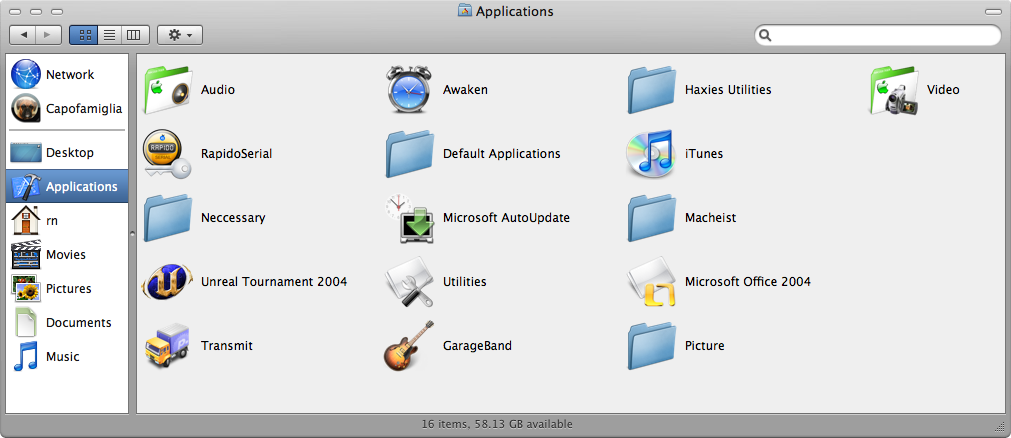Click the Applications title proxy icon

click(x=465, y=11)
